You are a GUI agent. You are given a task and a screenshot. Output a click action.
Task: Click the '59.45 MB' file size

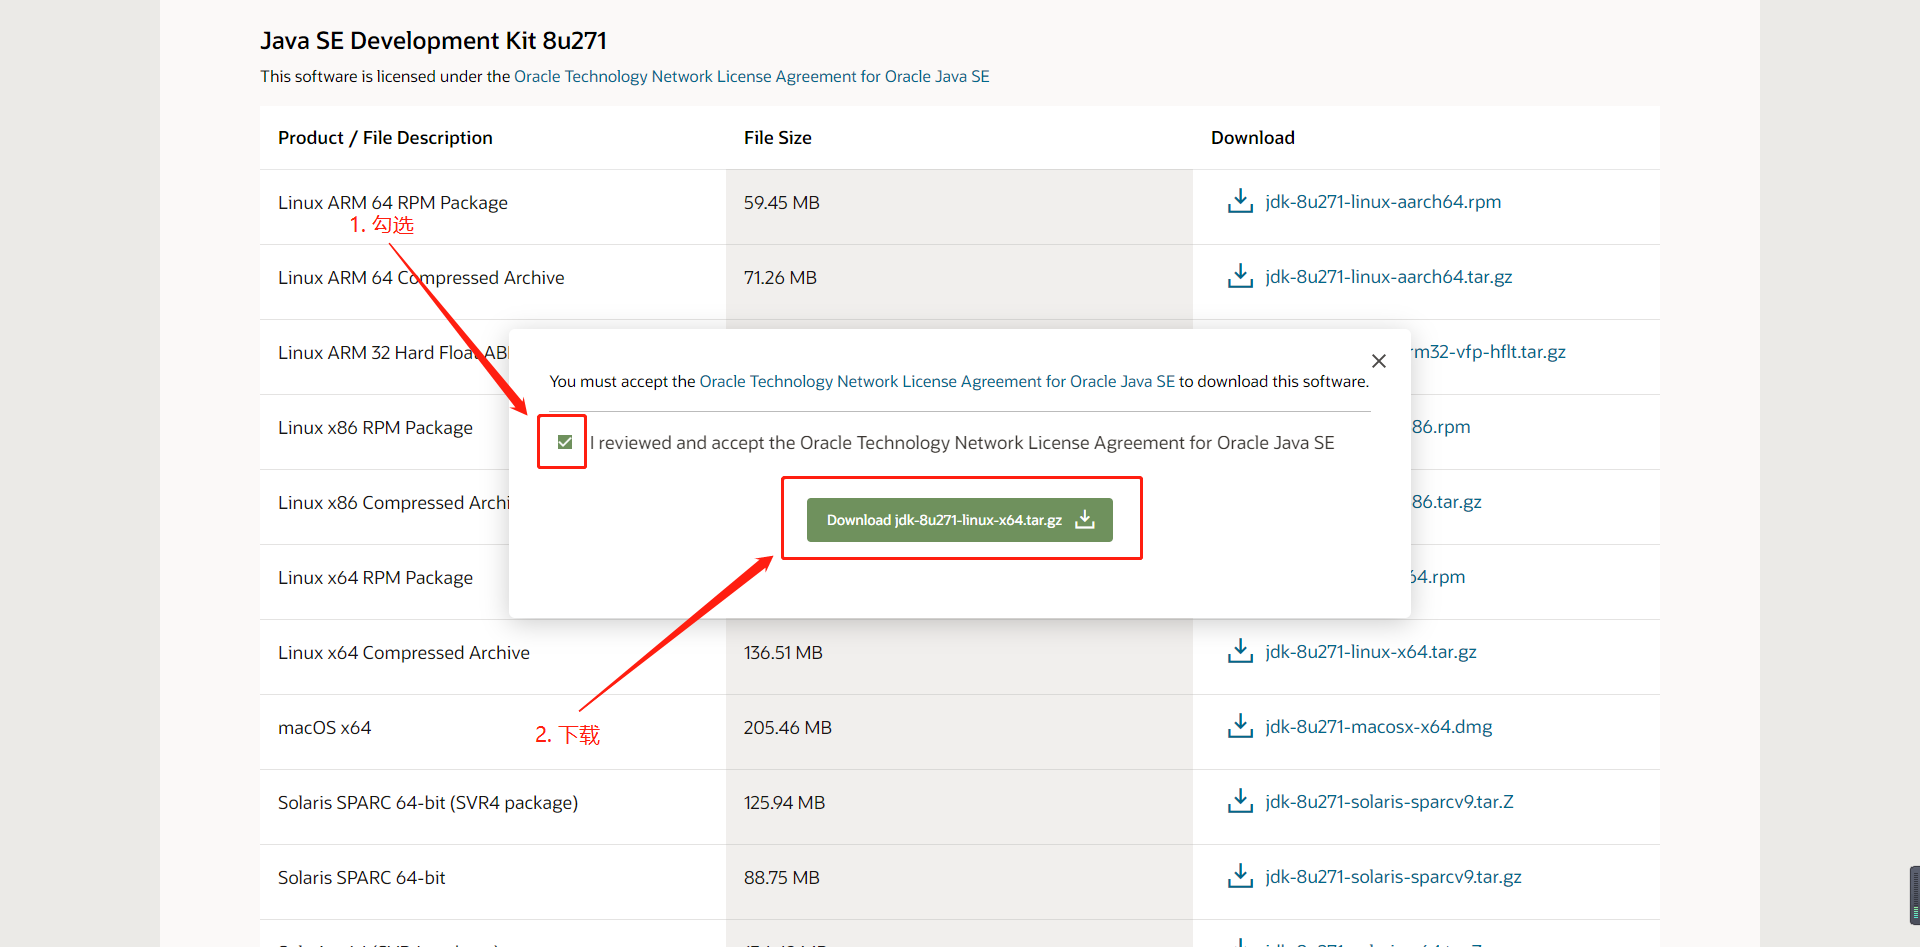(782, 203)
